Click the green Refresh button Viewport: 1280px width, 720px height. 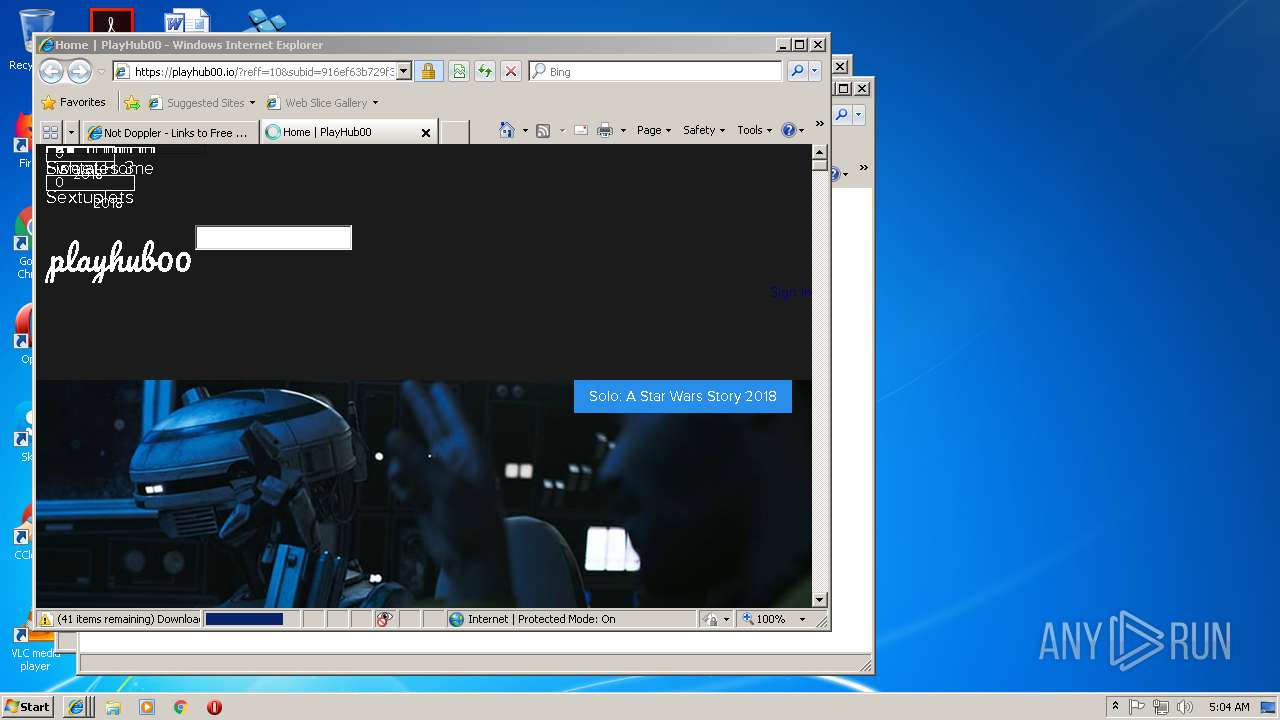click(485, 71)
